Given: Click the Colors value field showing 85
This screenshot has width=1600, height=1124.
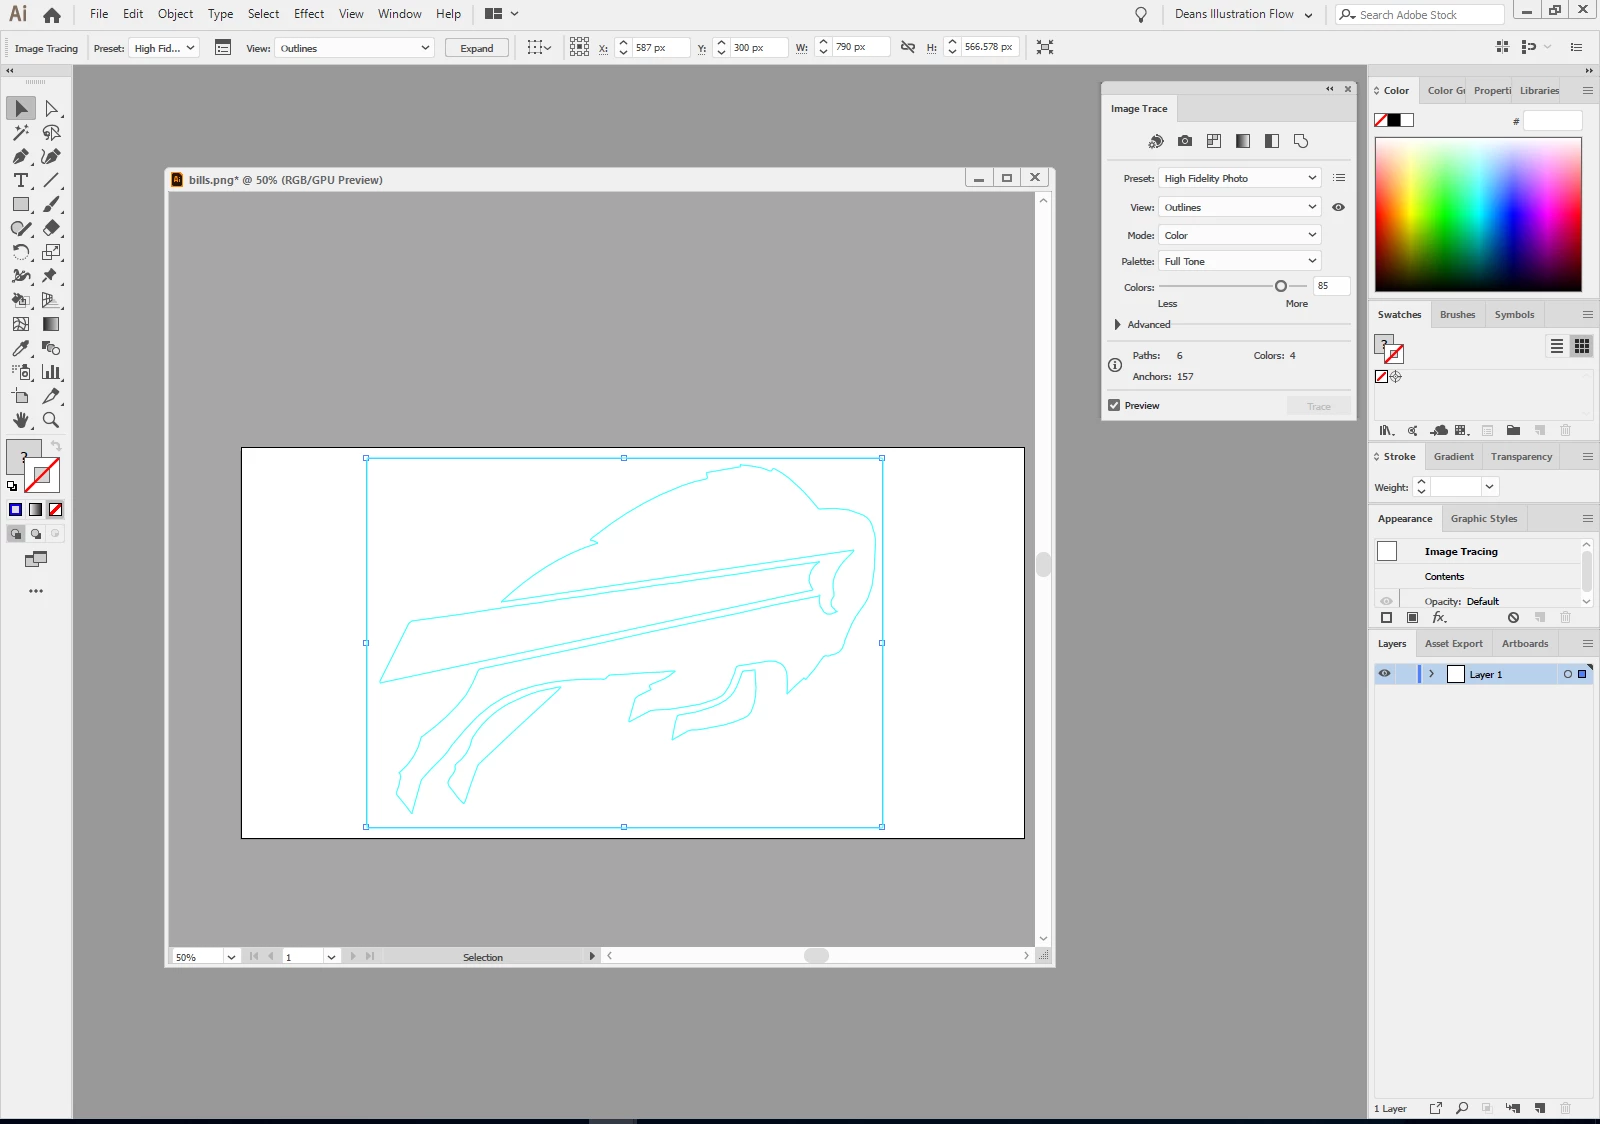Looking at the screenshot, I should [x=1331, y=286].
